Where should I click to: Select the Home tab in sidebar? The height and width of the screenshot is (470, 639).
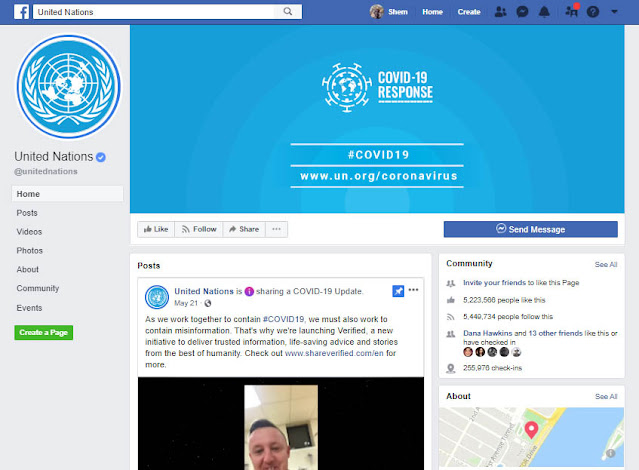(x=67, y=194)
